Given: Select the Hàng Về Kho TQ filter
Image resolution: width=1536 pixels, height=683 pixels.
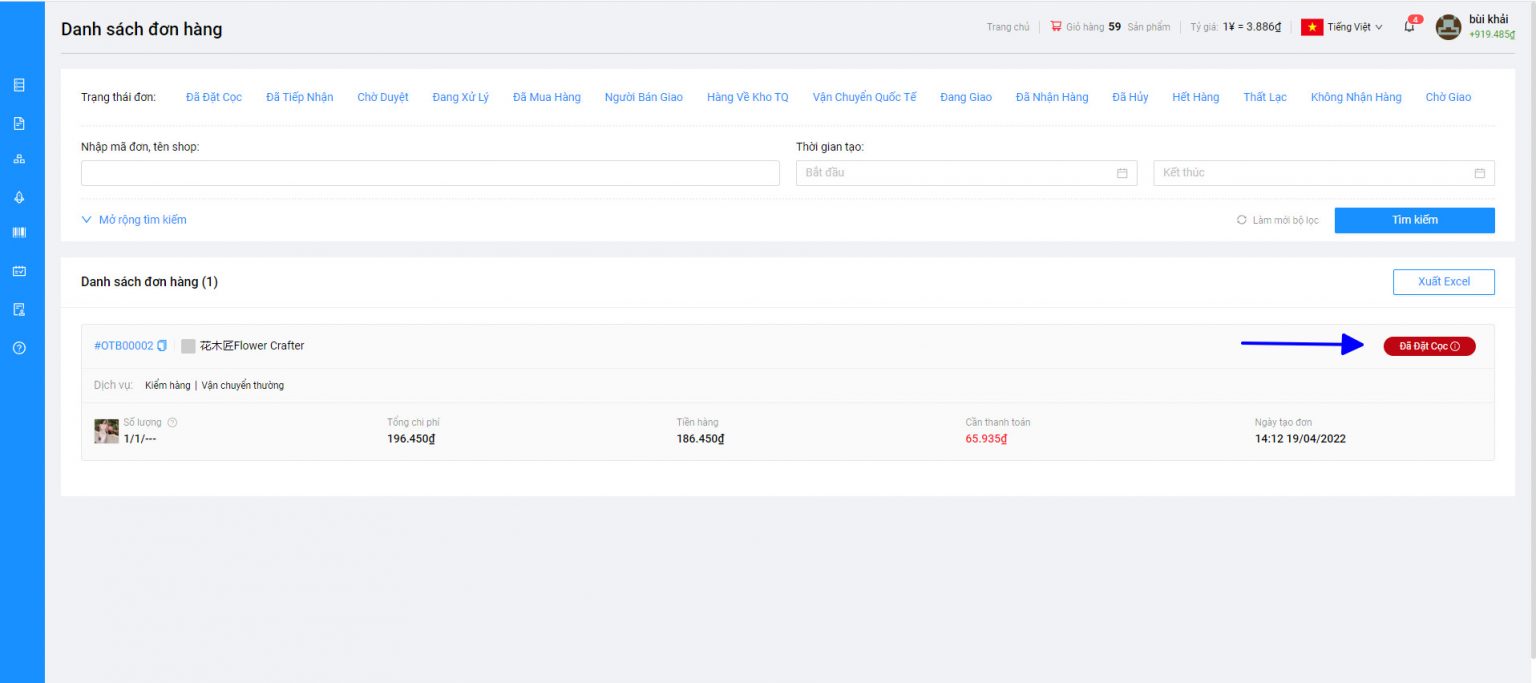Looking at the screenshot, I should click(x=748, y=97).
